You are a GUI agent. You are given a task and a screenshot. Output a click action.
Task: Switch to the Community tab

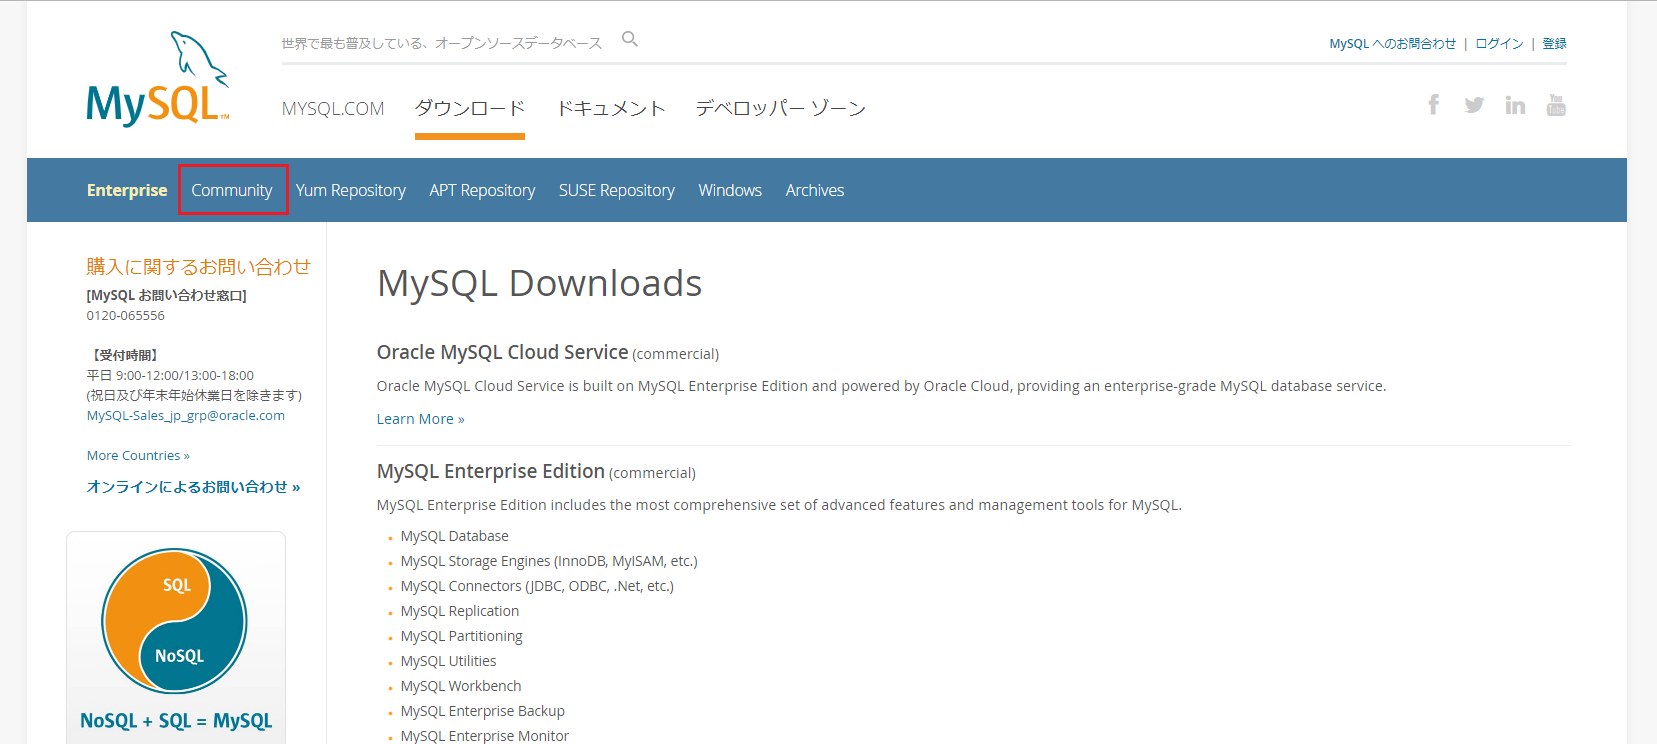click(x=232, y=190)
